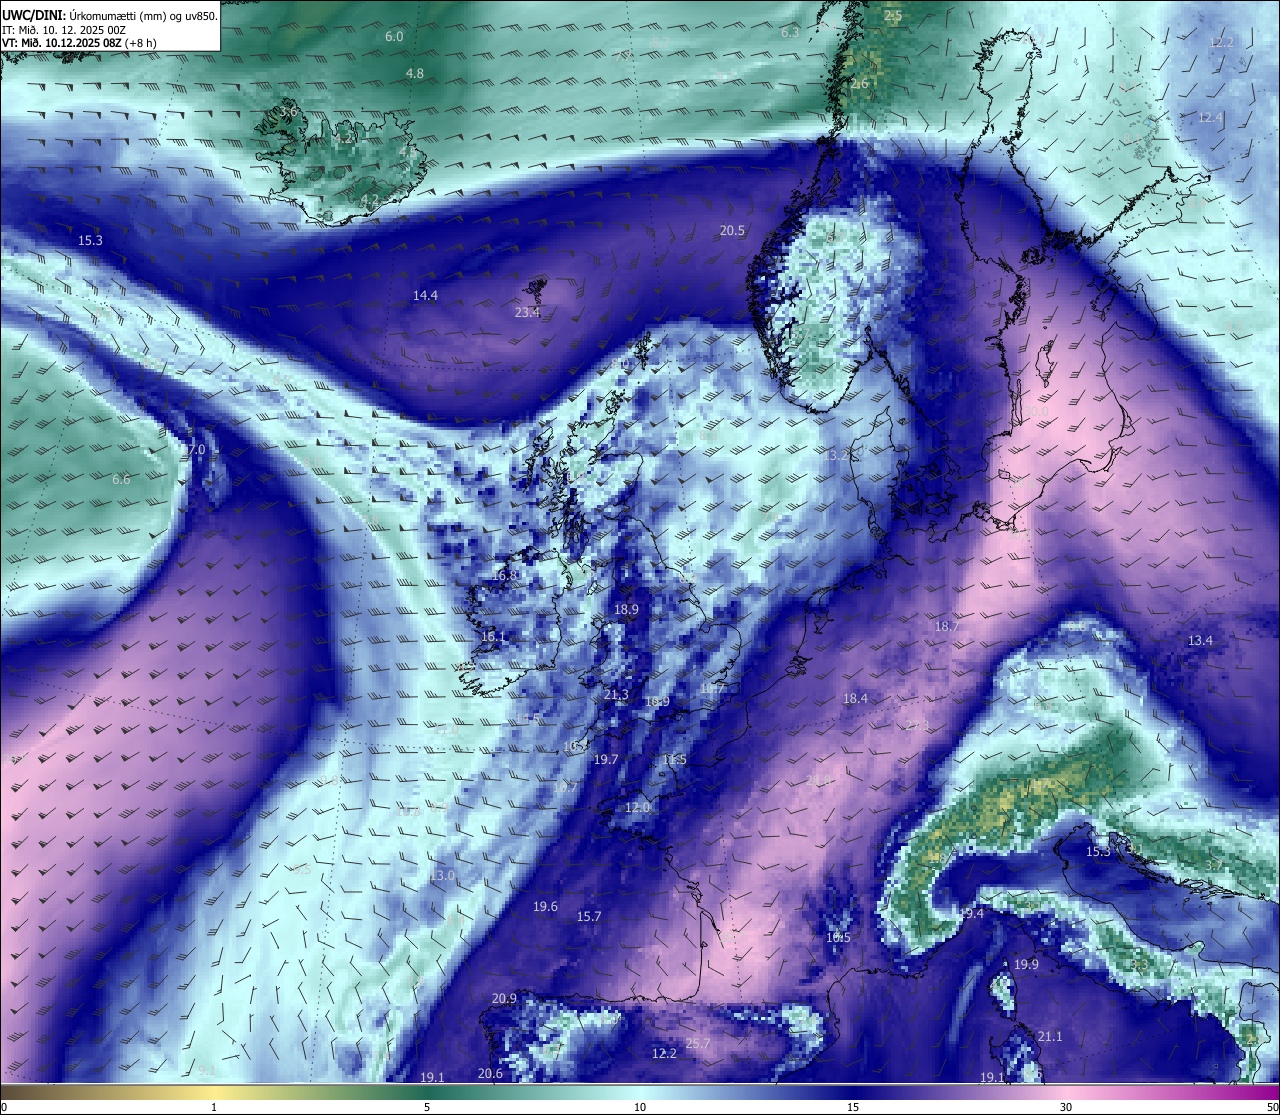The height and width of the screenshot is (1115, 1280).
Task: Click the title "UWC/DINI: Úrkomumætti (mm) og uv850."
Action: 109,16
